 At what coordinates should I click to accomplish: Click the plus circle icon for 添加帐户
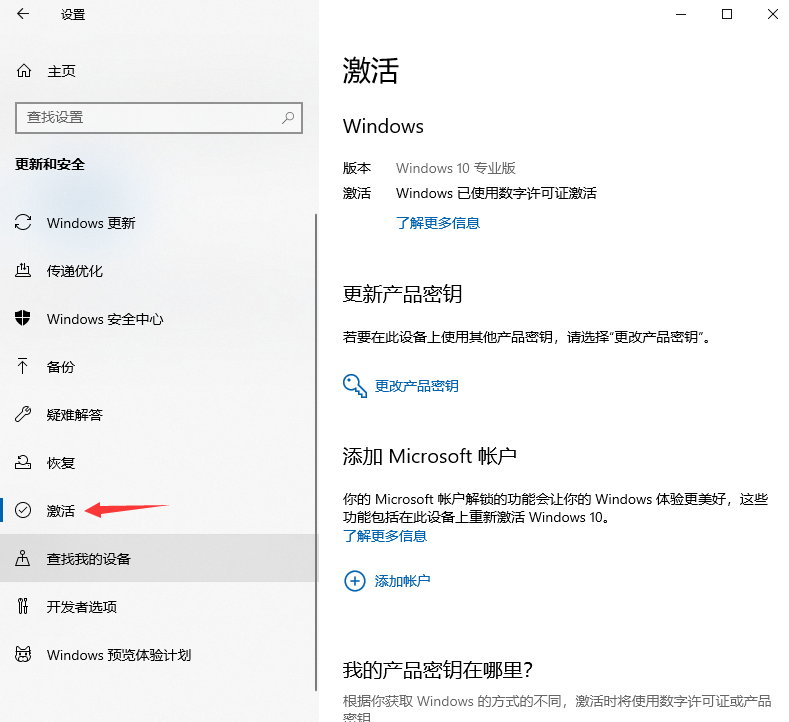pos(355,581)
